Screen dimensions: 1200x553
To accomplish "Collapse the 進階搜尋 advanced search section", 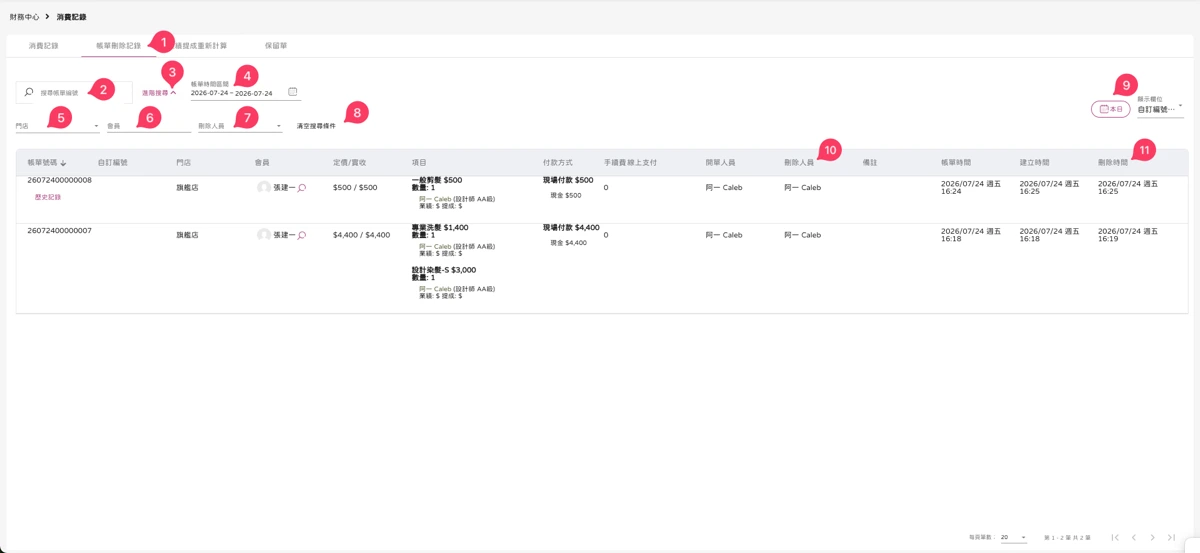I will tap(159, 92).
